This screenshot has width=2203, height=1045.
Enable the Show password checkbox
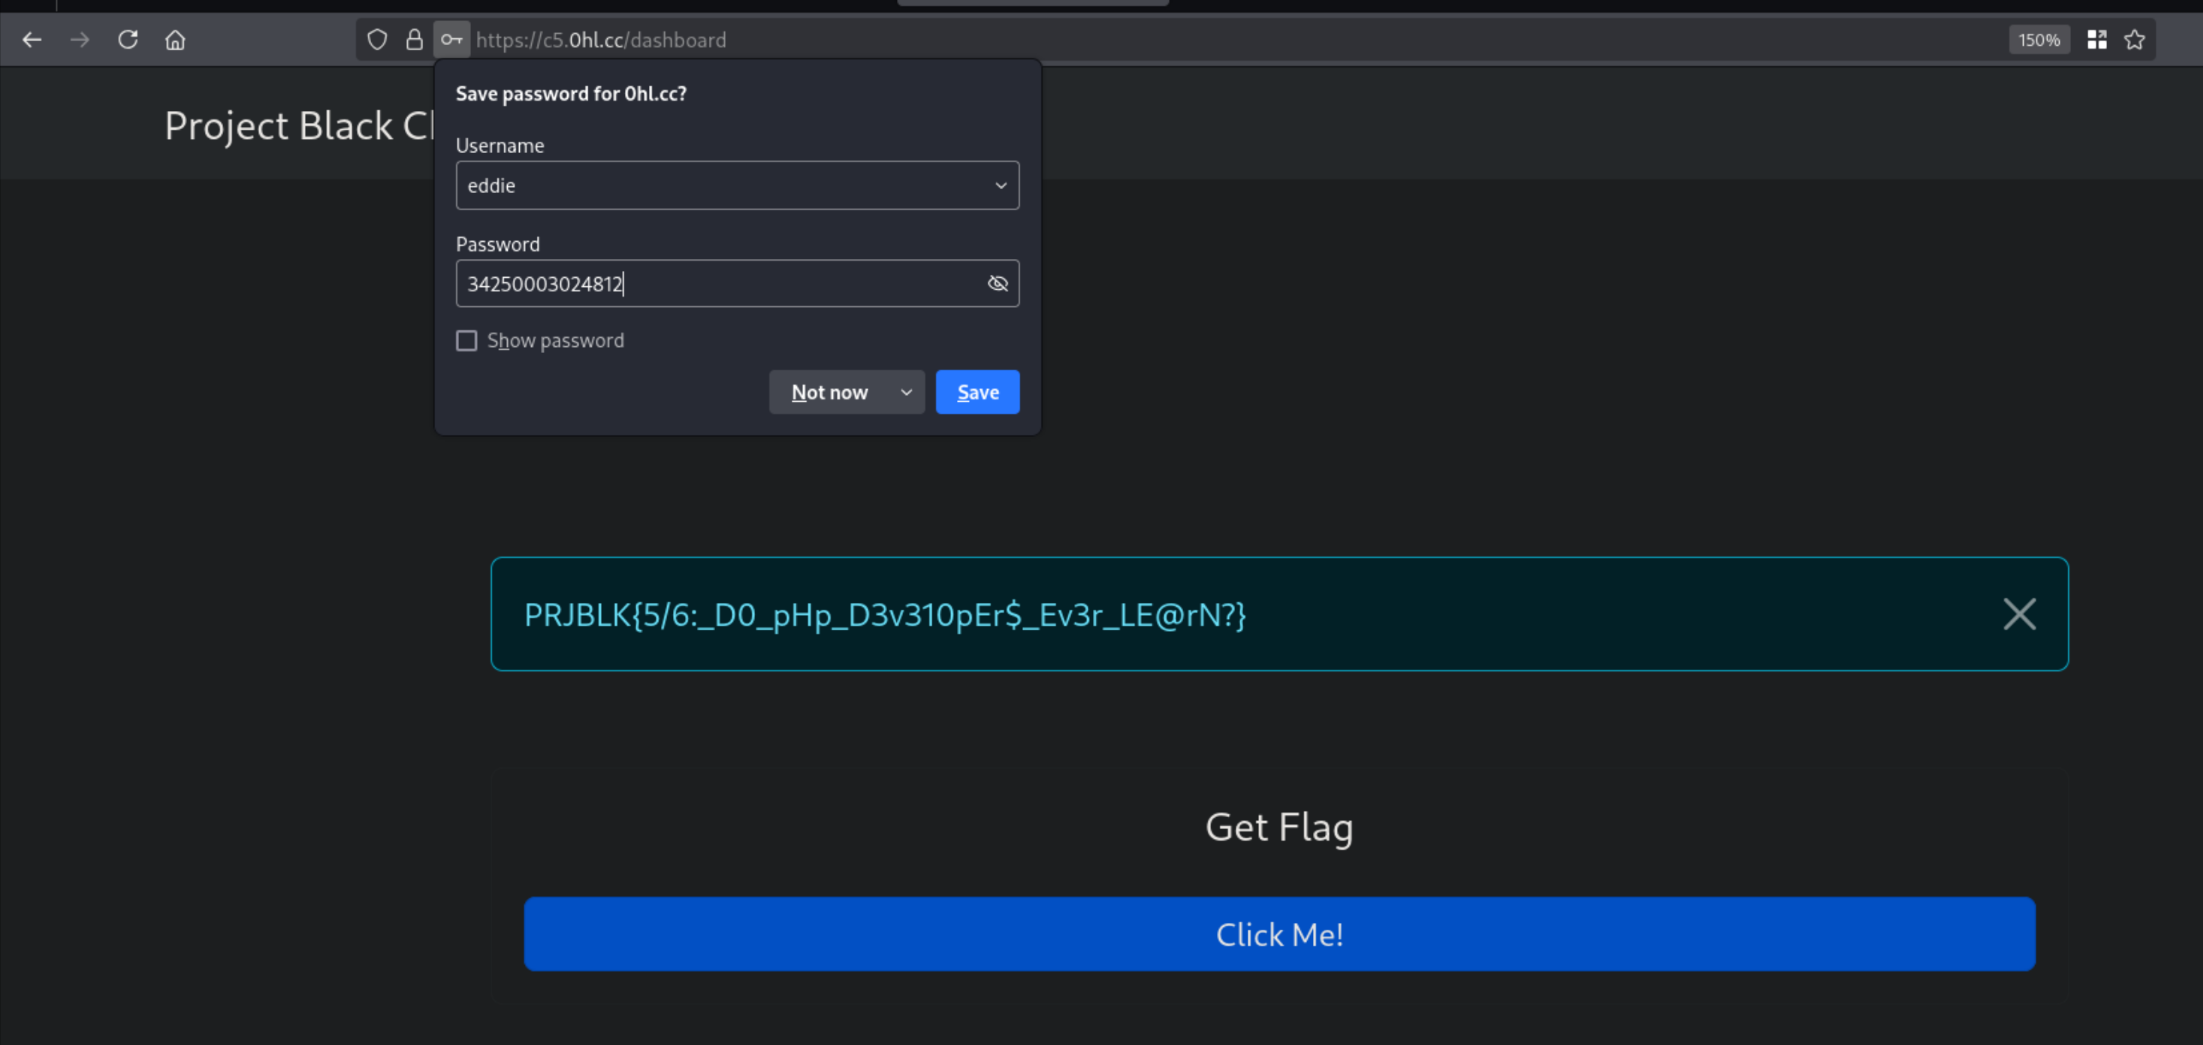(467, 341)
